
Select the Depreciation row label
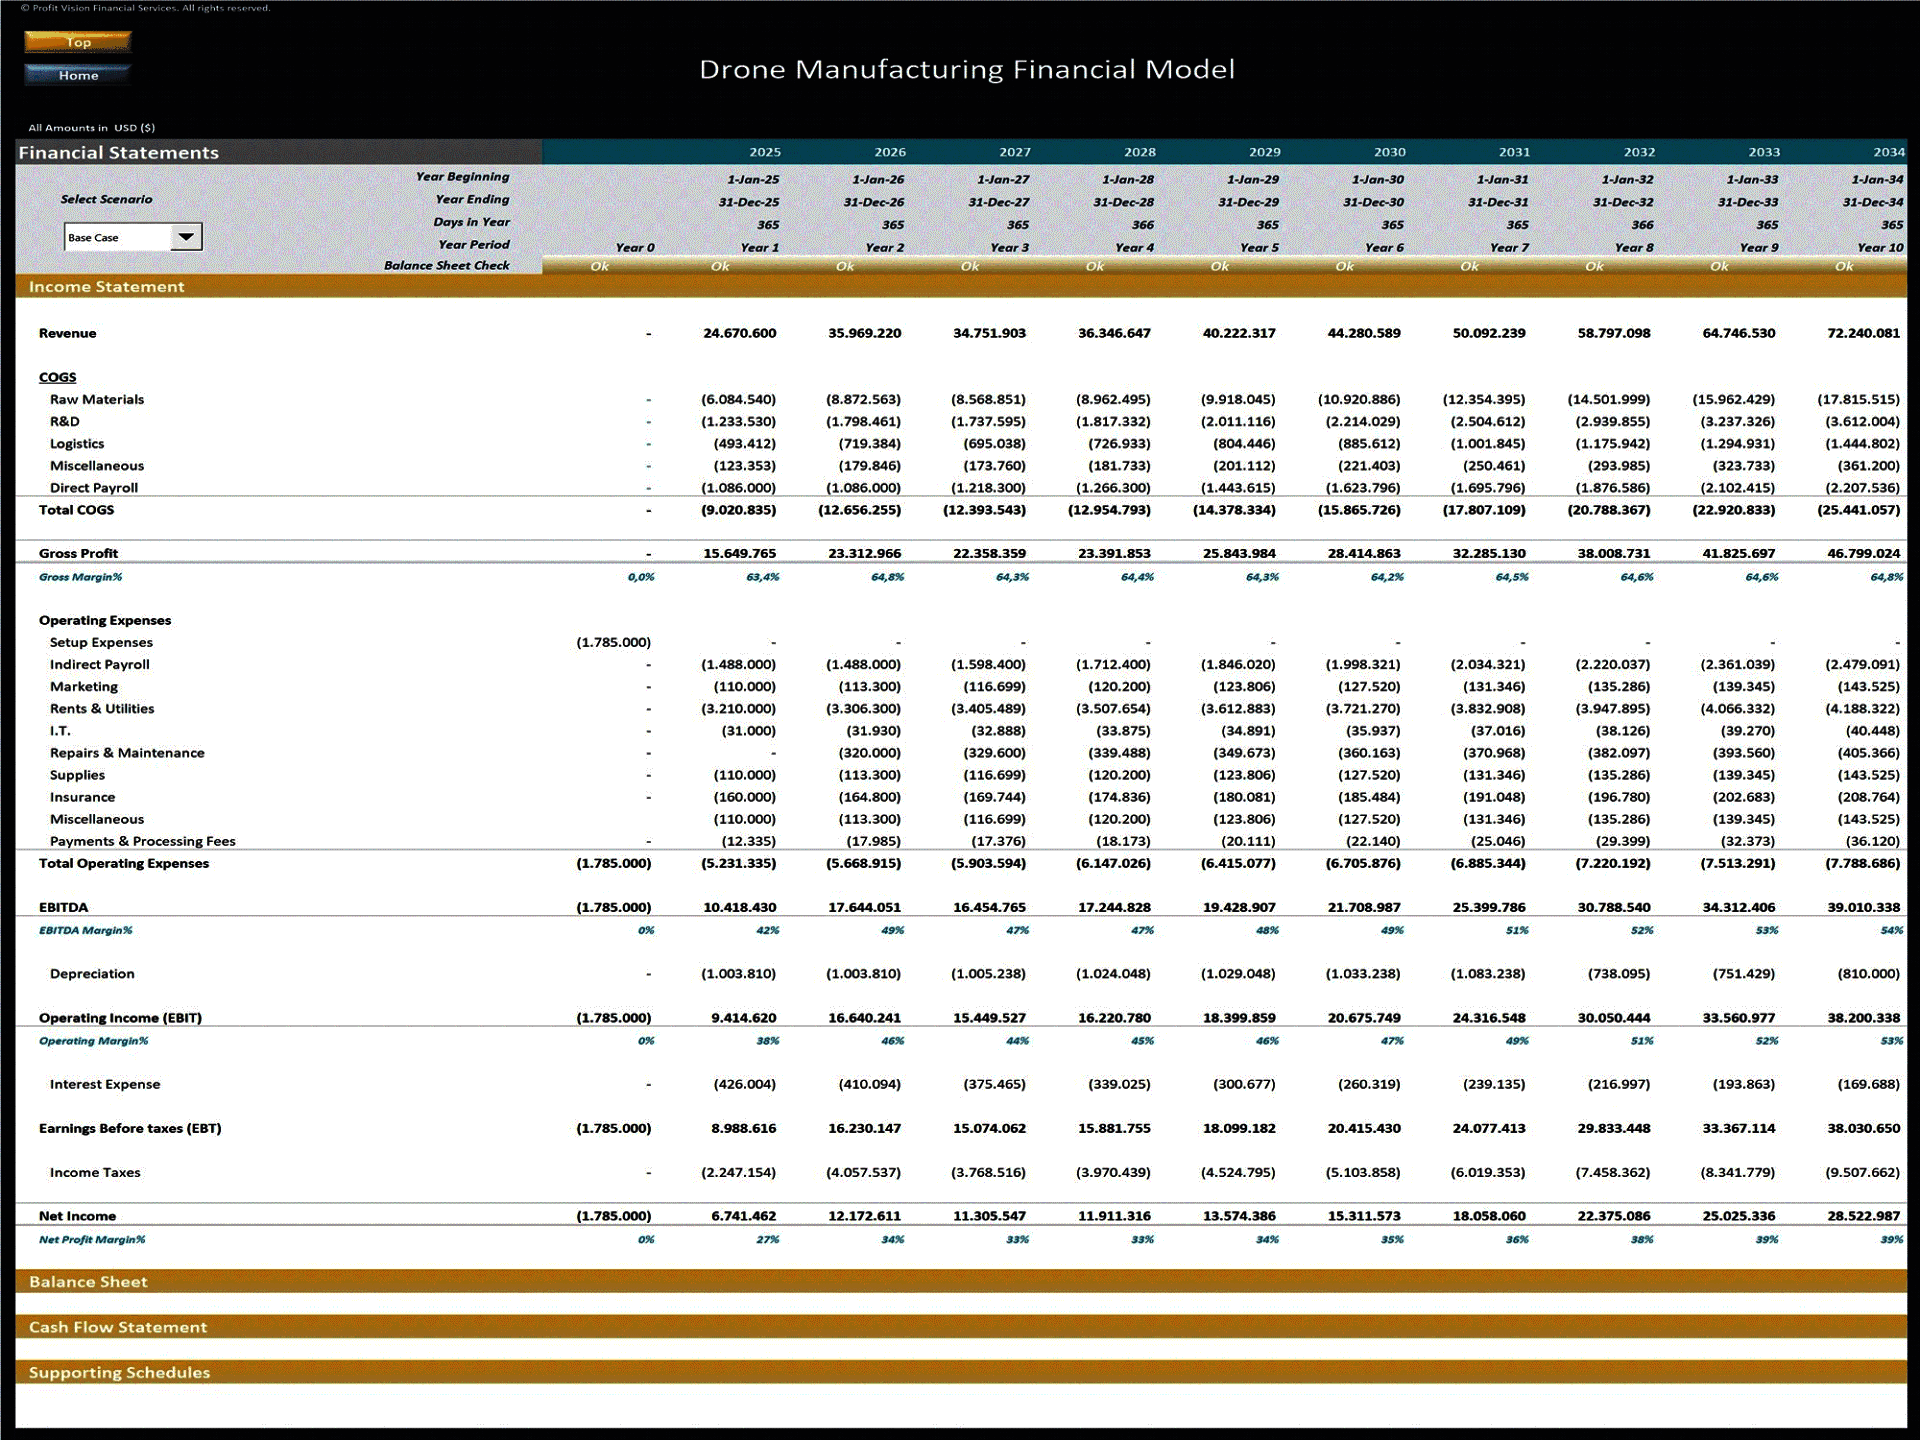coord(92,974)
